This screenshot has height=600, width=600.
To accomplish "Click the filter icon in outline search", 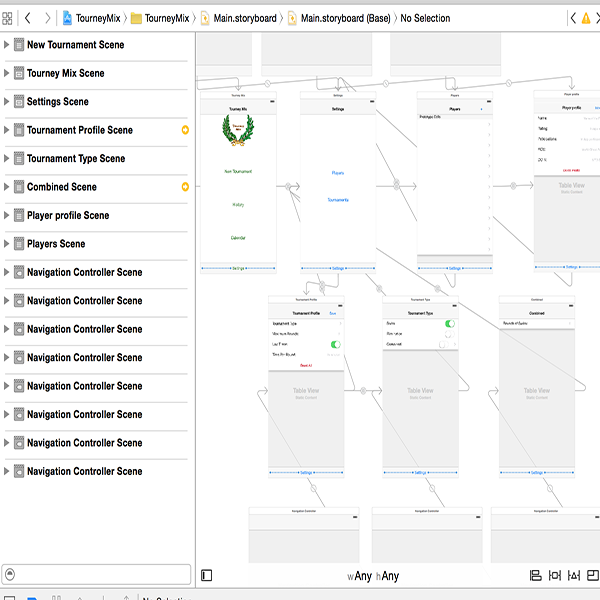I will tap(10, 574).
